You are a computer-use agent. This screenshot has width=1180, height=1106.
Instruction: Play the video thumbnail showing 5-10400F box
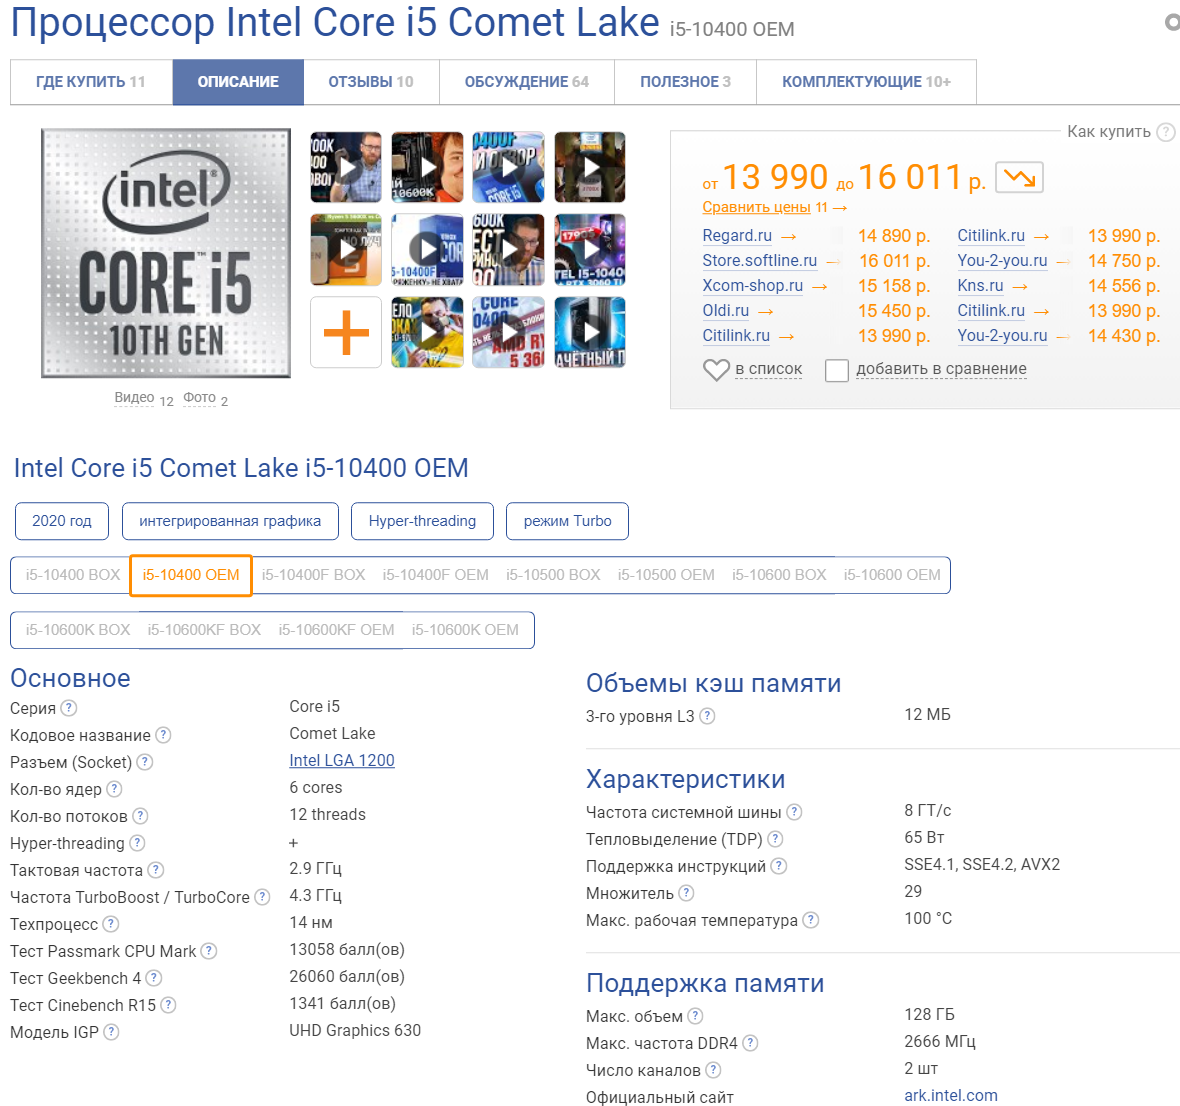tap(427, 250)
